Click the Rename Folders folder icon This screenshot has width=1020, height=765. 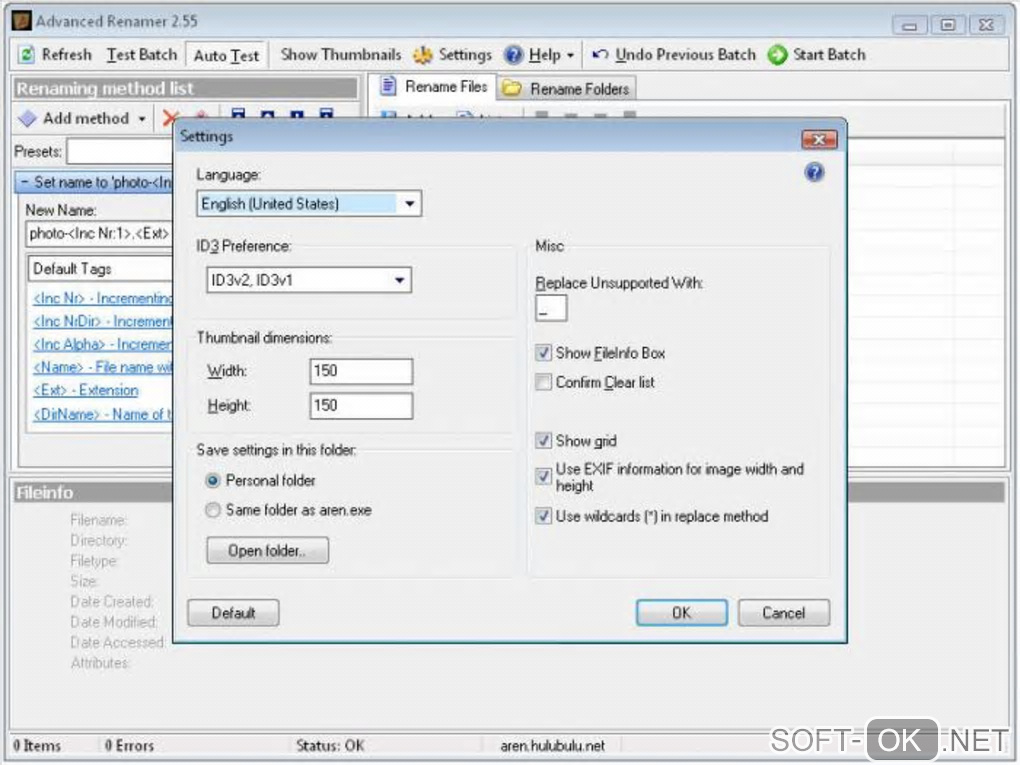click(x=513, y=88)
